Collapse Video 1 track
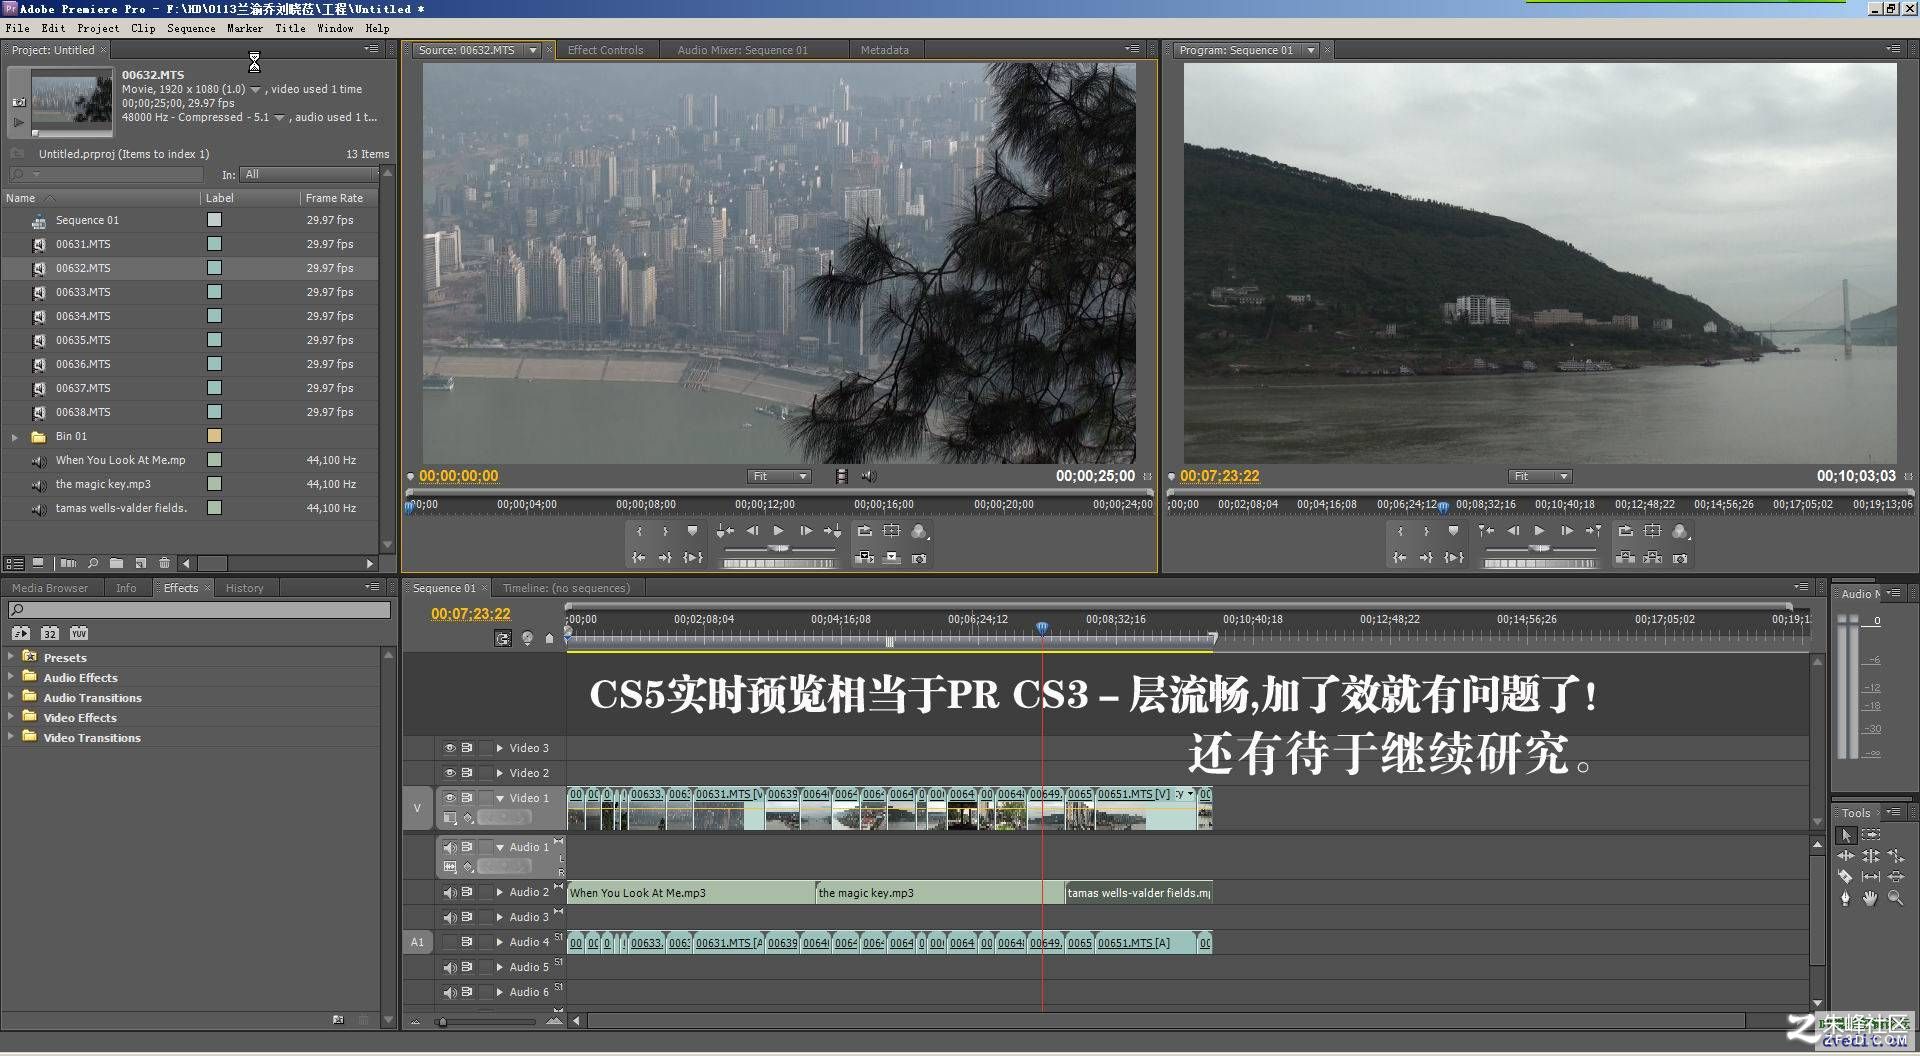Image resolution: width=1920 pixels, height=1056 pixels. (x=500, y=798)
